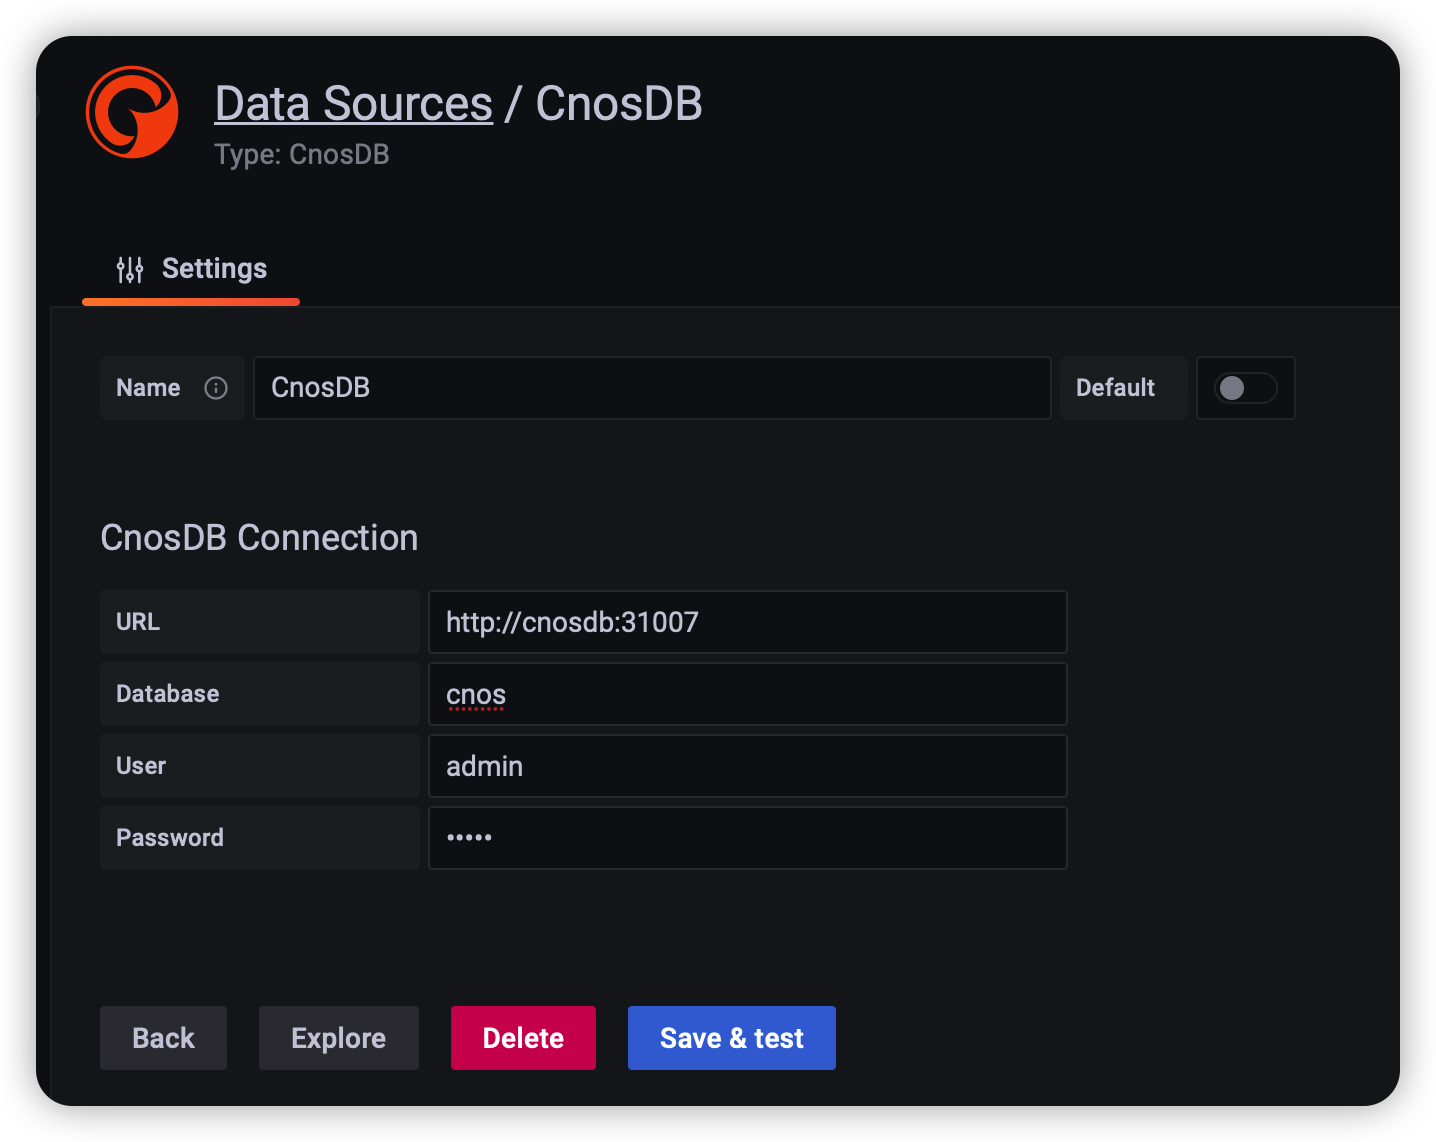
Task: Delete the CnosDB data source
Action: click(523, 1038)
